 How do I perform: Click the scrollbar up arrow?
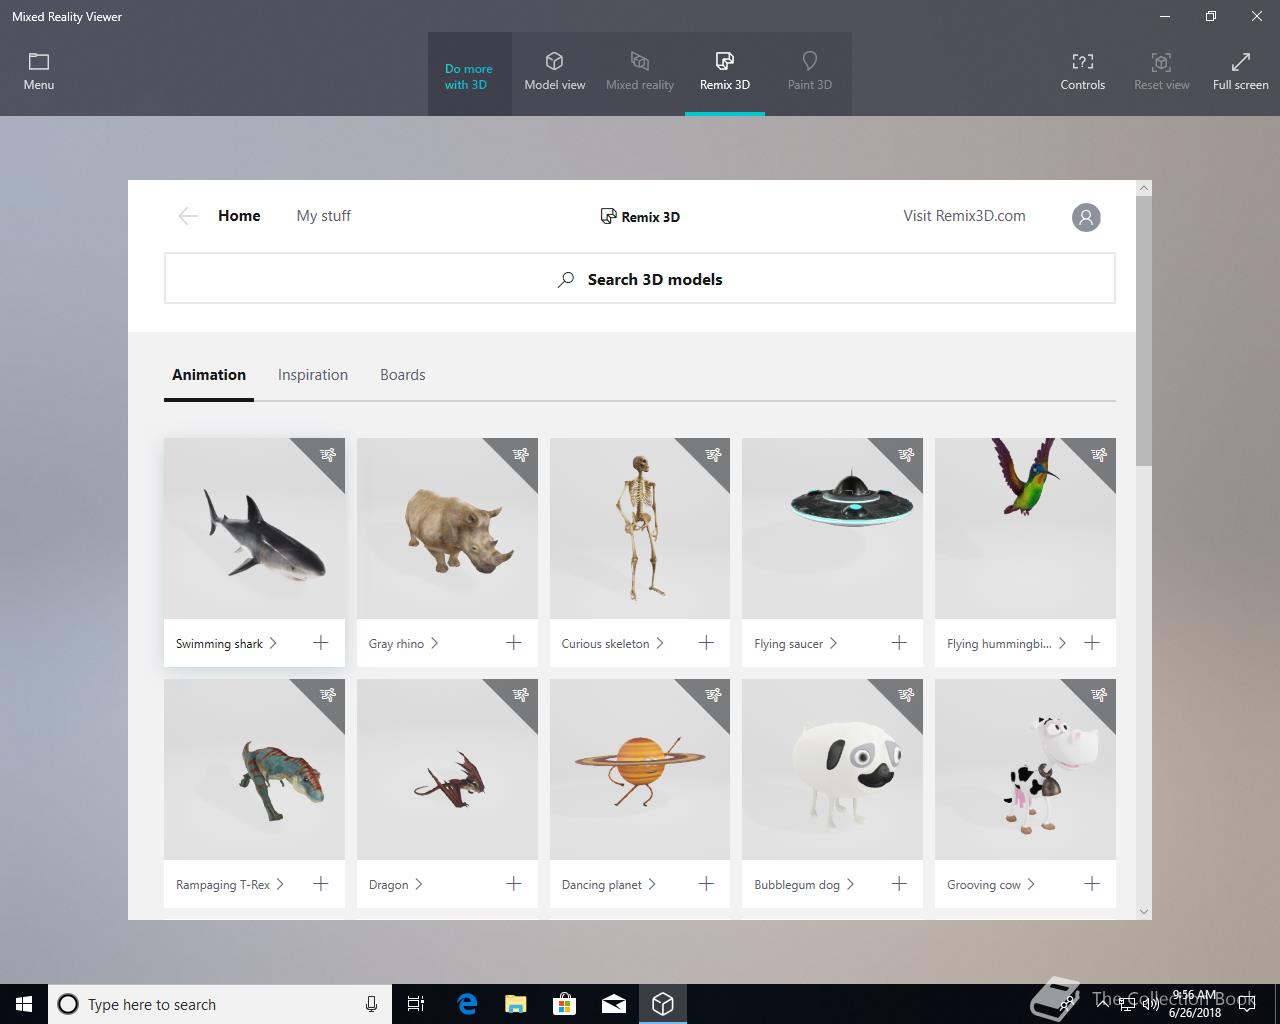1144,188
